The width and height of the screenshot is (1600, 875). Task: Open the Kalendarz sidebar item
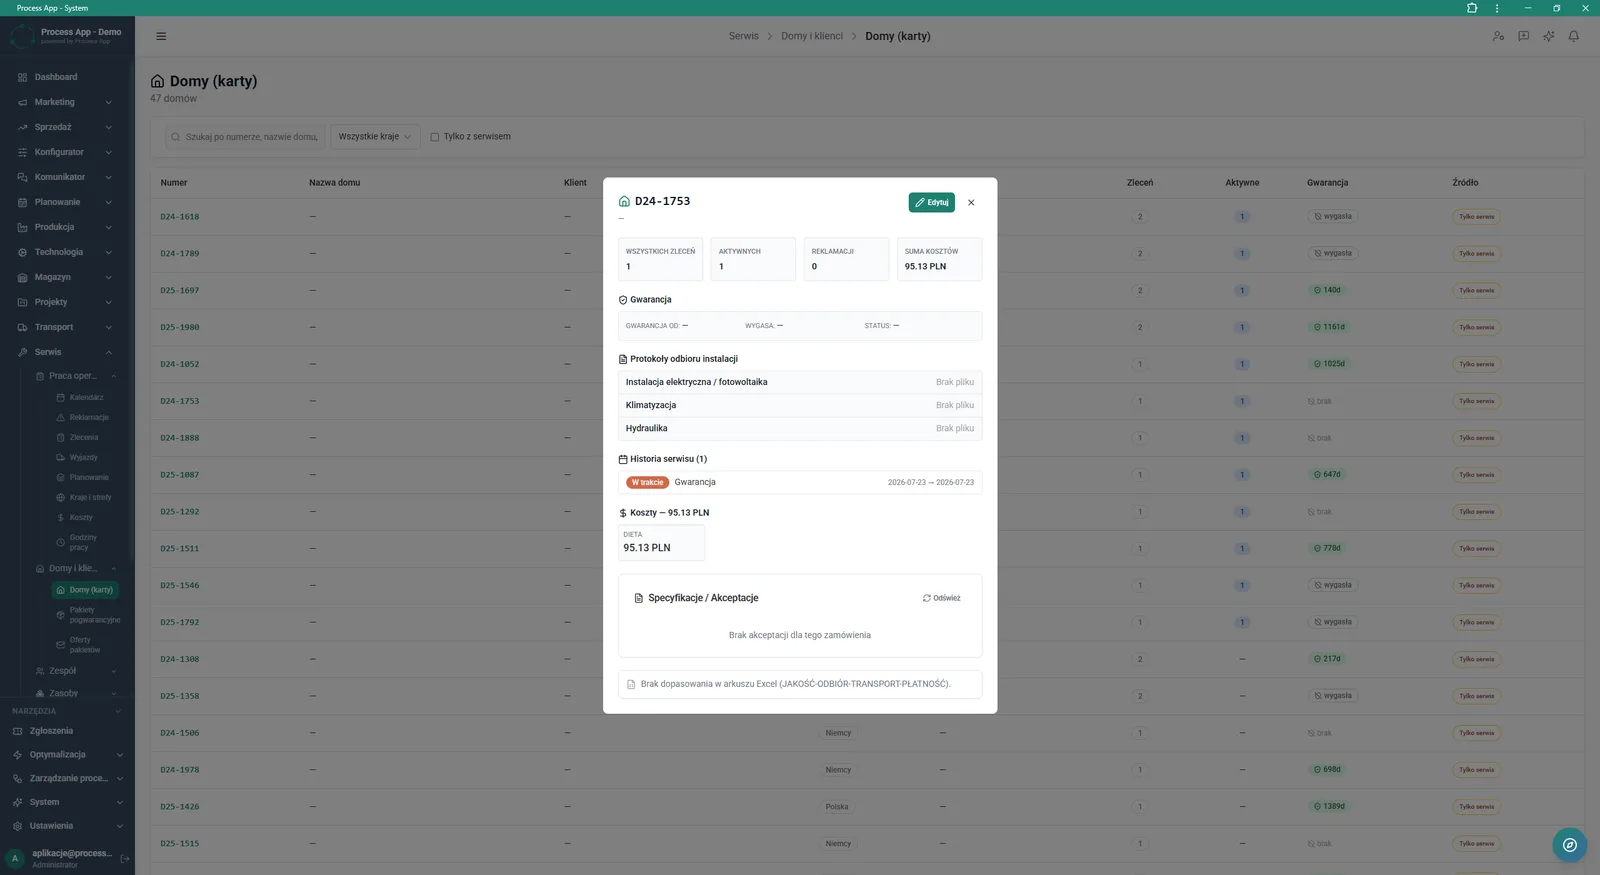(86, 397)
